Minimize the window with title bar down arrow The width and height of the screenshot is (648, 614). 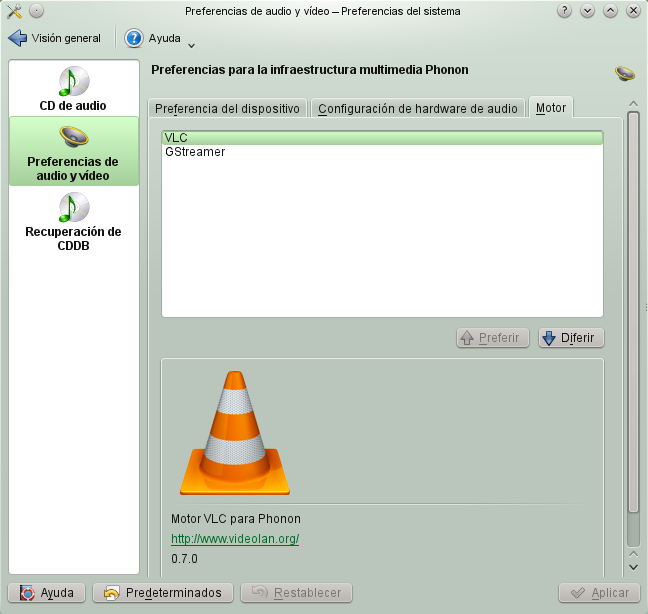[587, 11]
